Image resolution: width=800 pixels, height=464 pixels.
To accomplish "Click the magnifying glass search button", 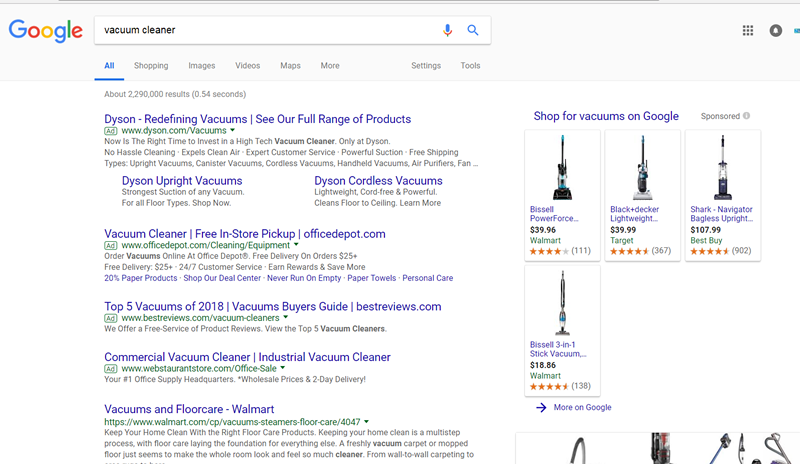I will click(x=473, y=30).
